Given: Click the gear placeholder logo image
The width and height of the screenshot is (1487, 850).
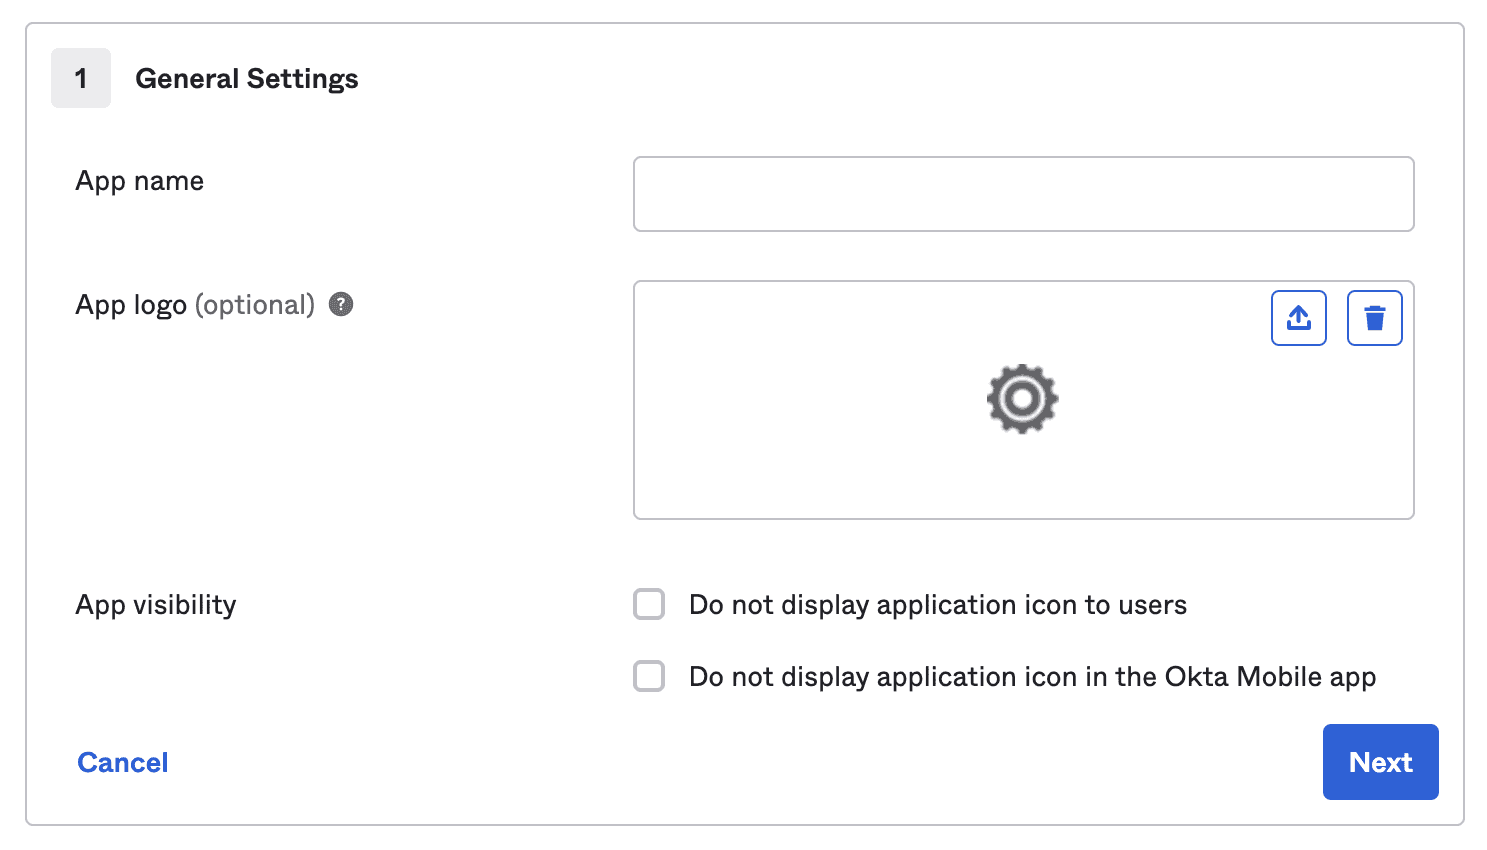Looking at the screenshot, I should 1022,399.
